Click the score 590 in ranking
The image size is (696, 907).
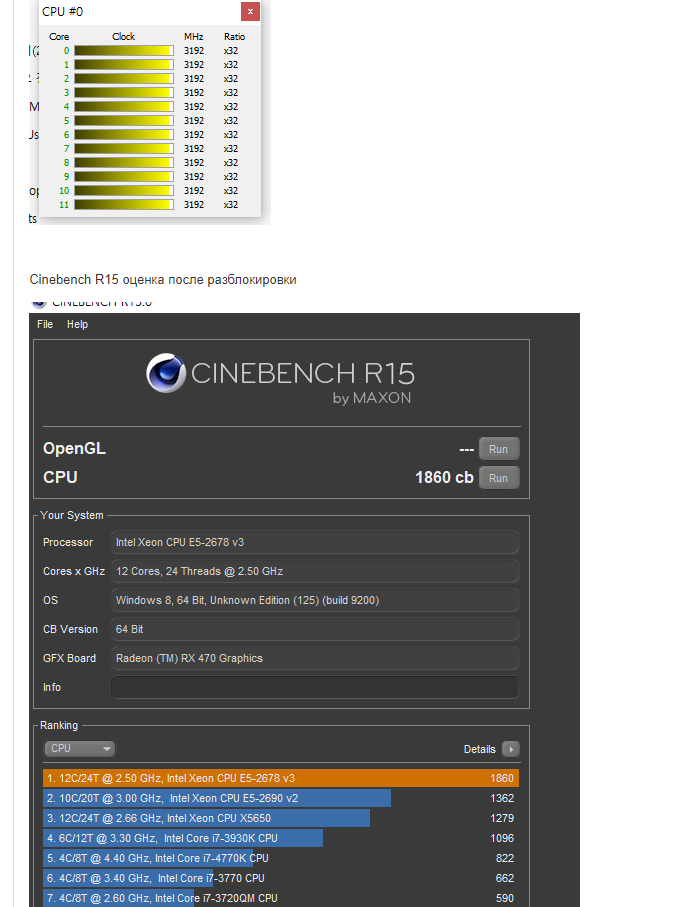coord(504,898)
